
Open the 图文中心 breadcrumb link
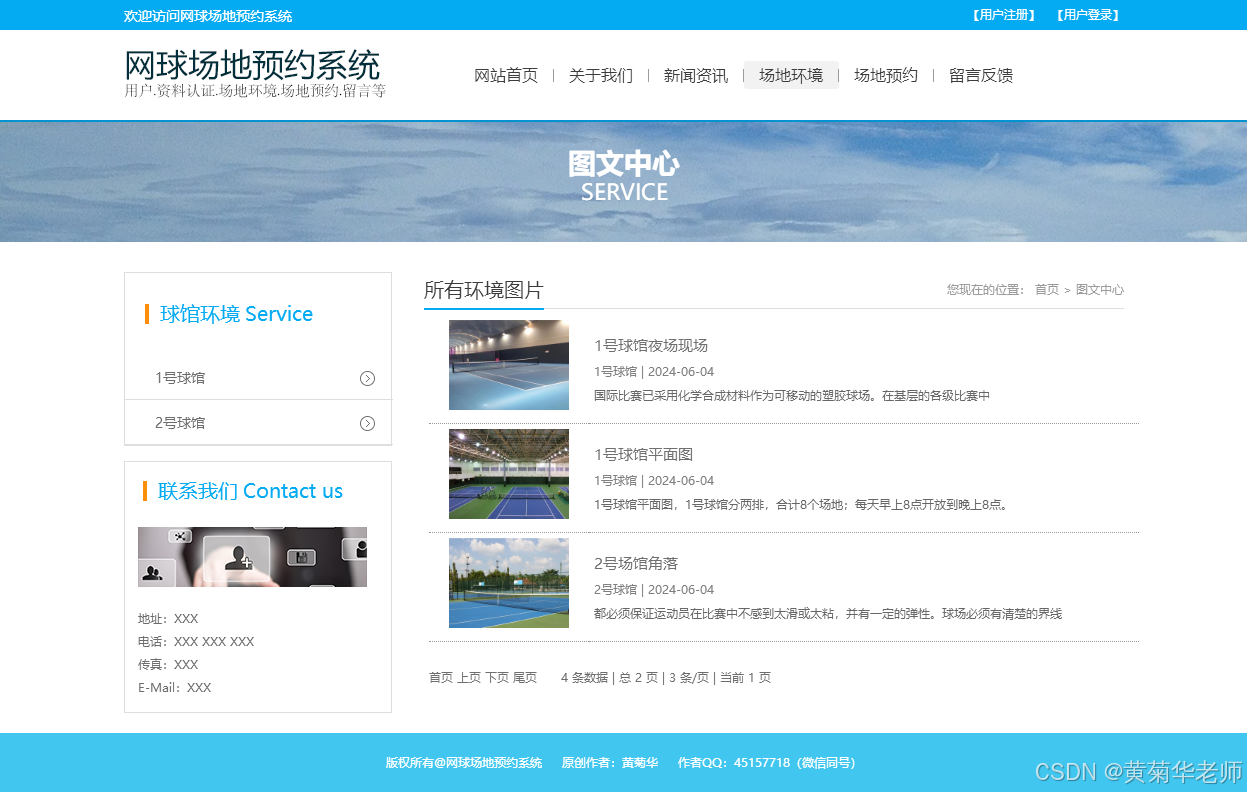point(1099,289)
